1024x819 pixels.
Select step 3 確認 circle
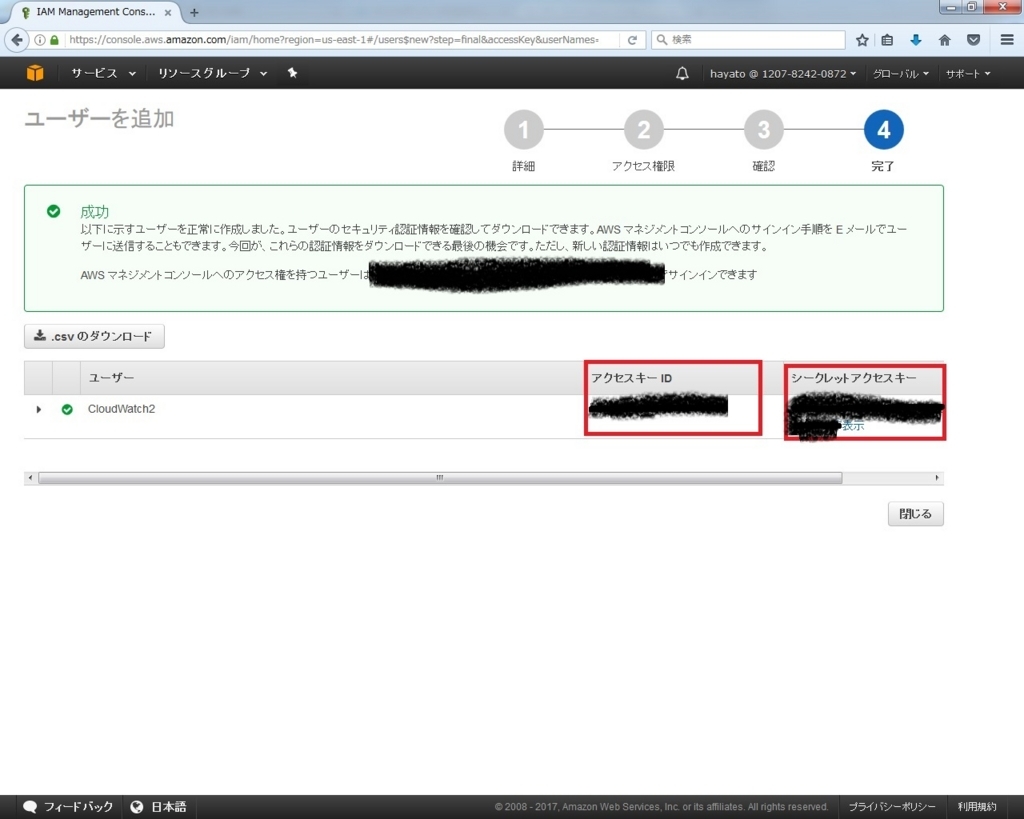pos(763,129)
